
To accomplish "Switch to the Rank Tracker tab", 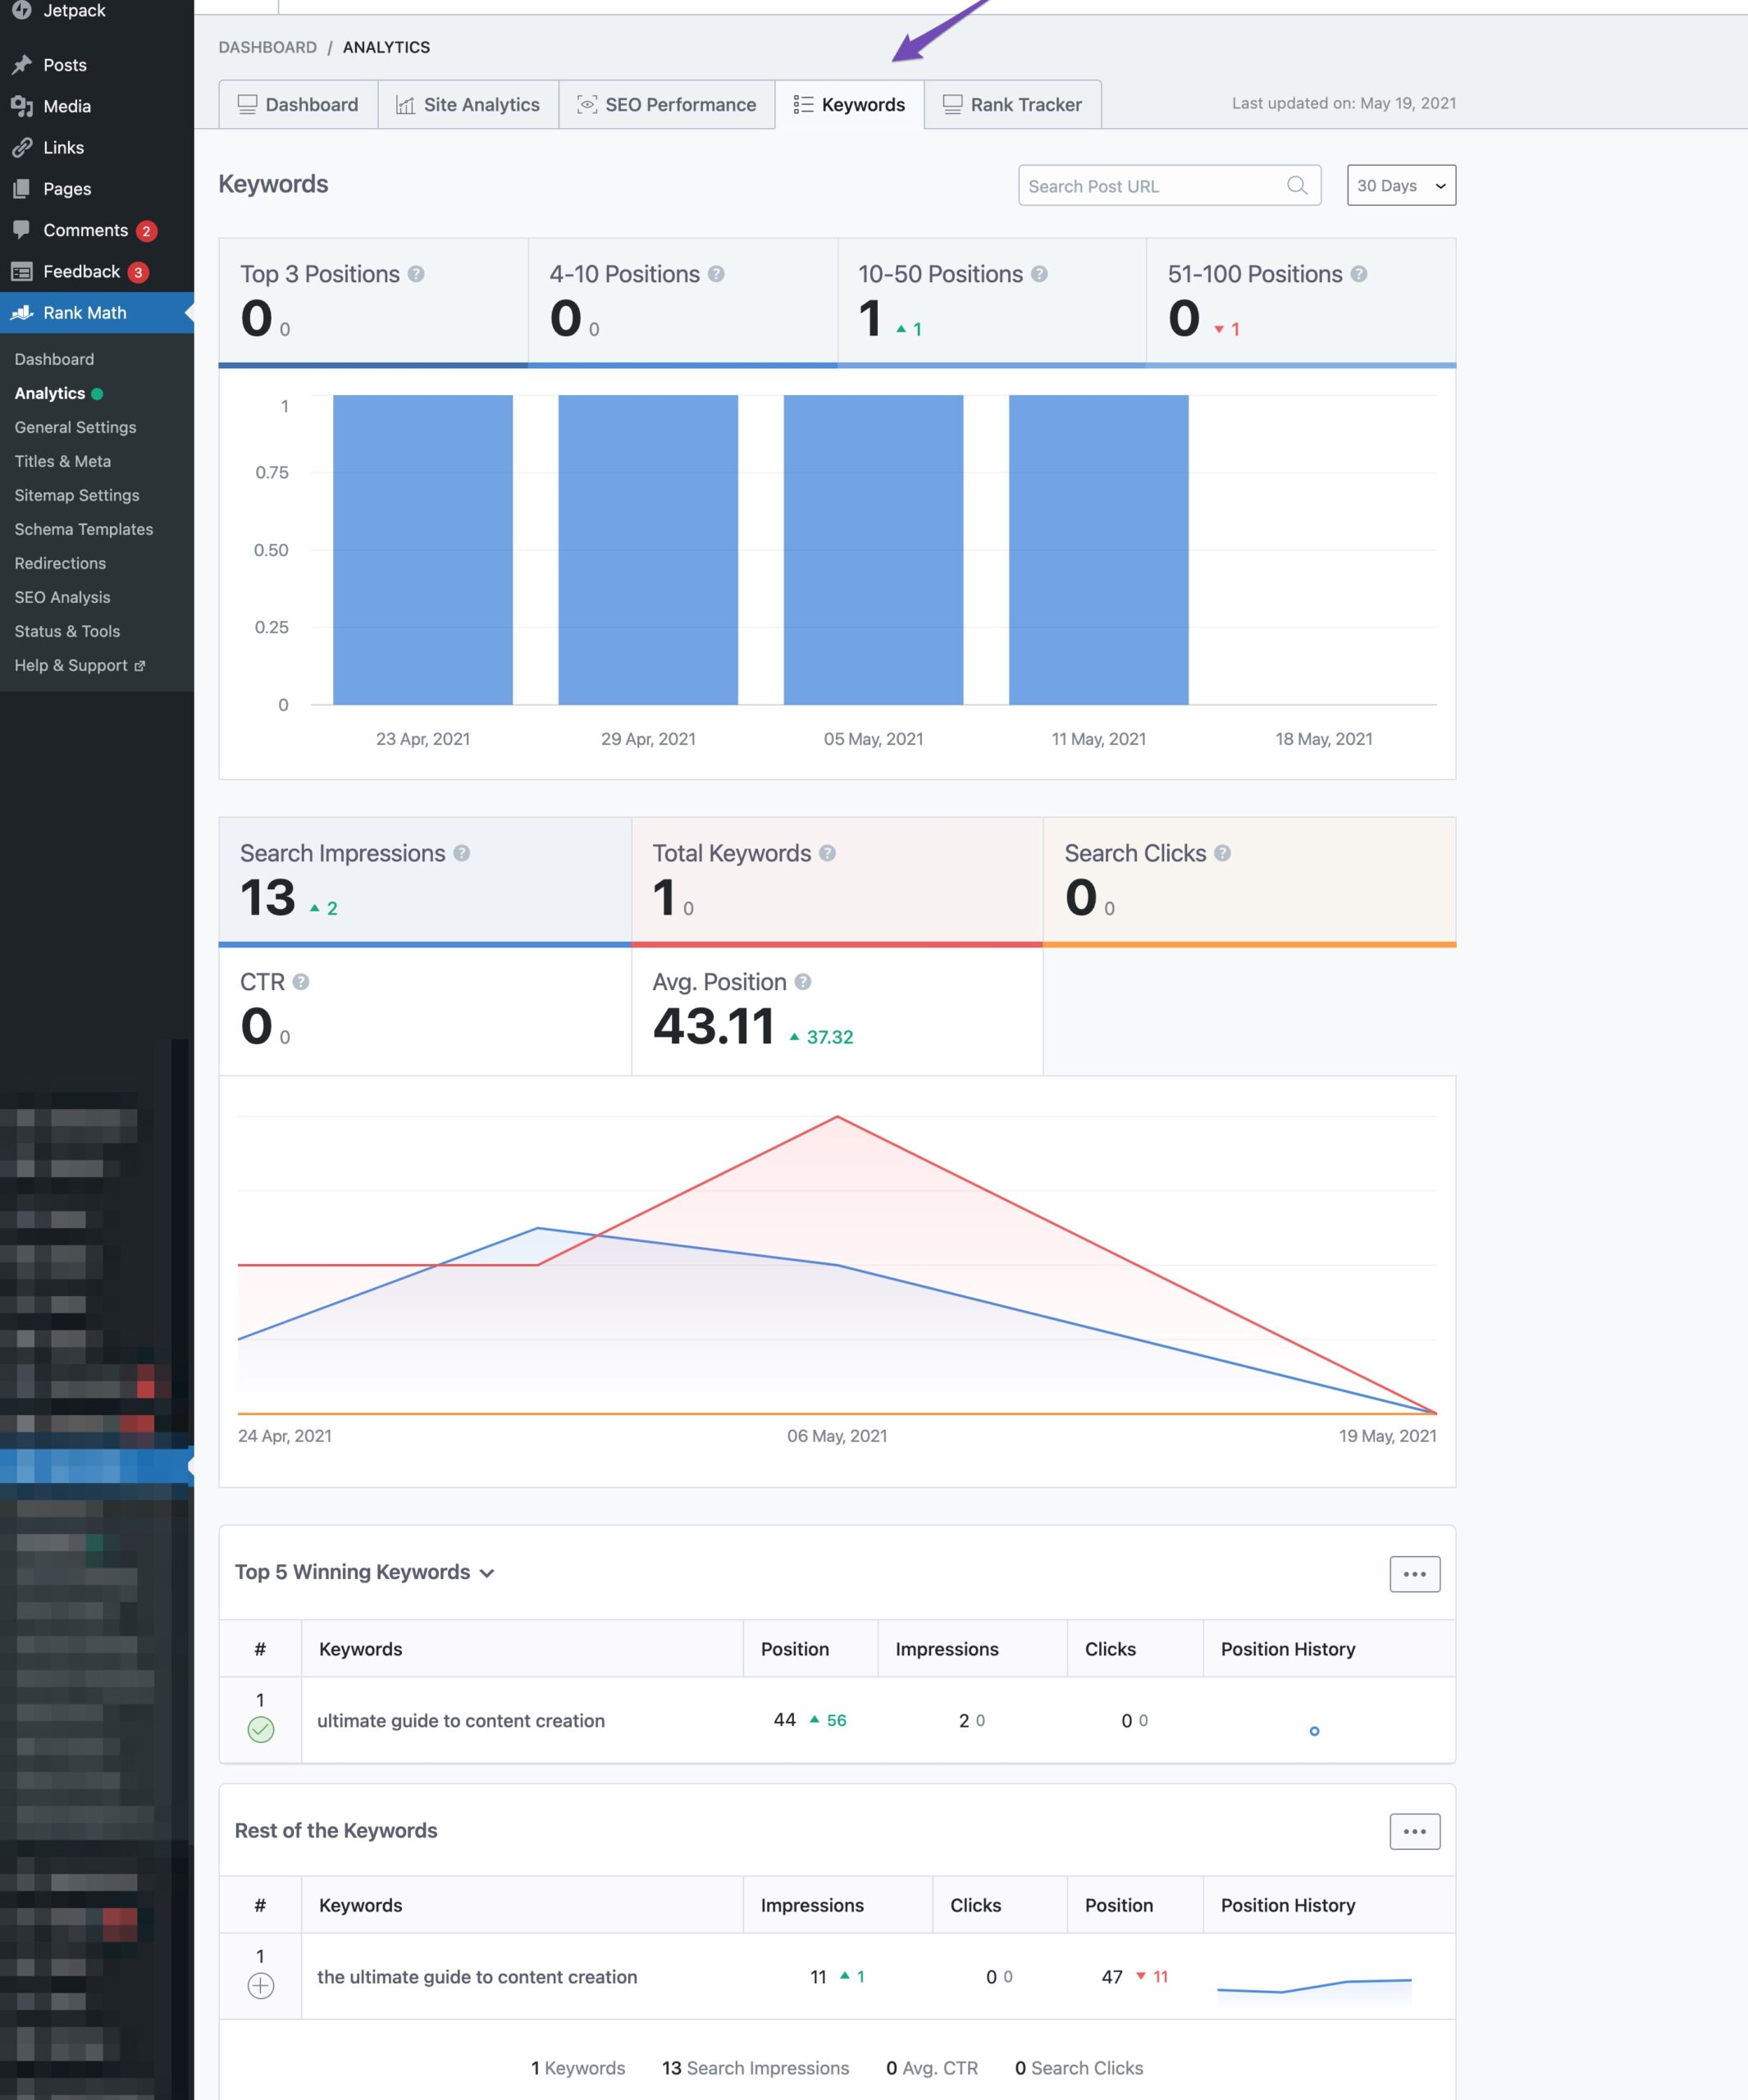I will tap(1012, 105).
